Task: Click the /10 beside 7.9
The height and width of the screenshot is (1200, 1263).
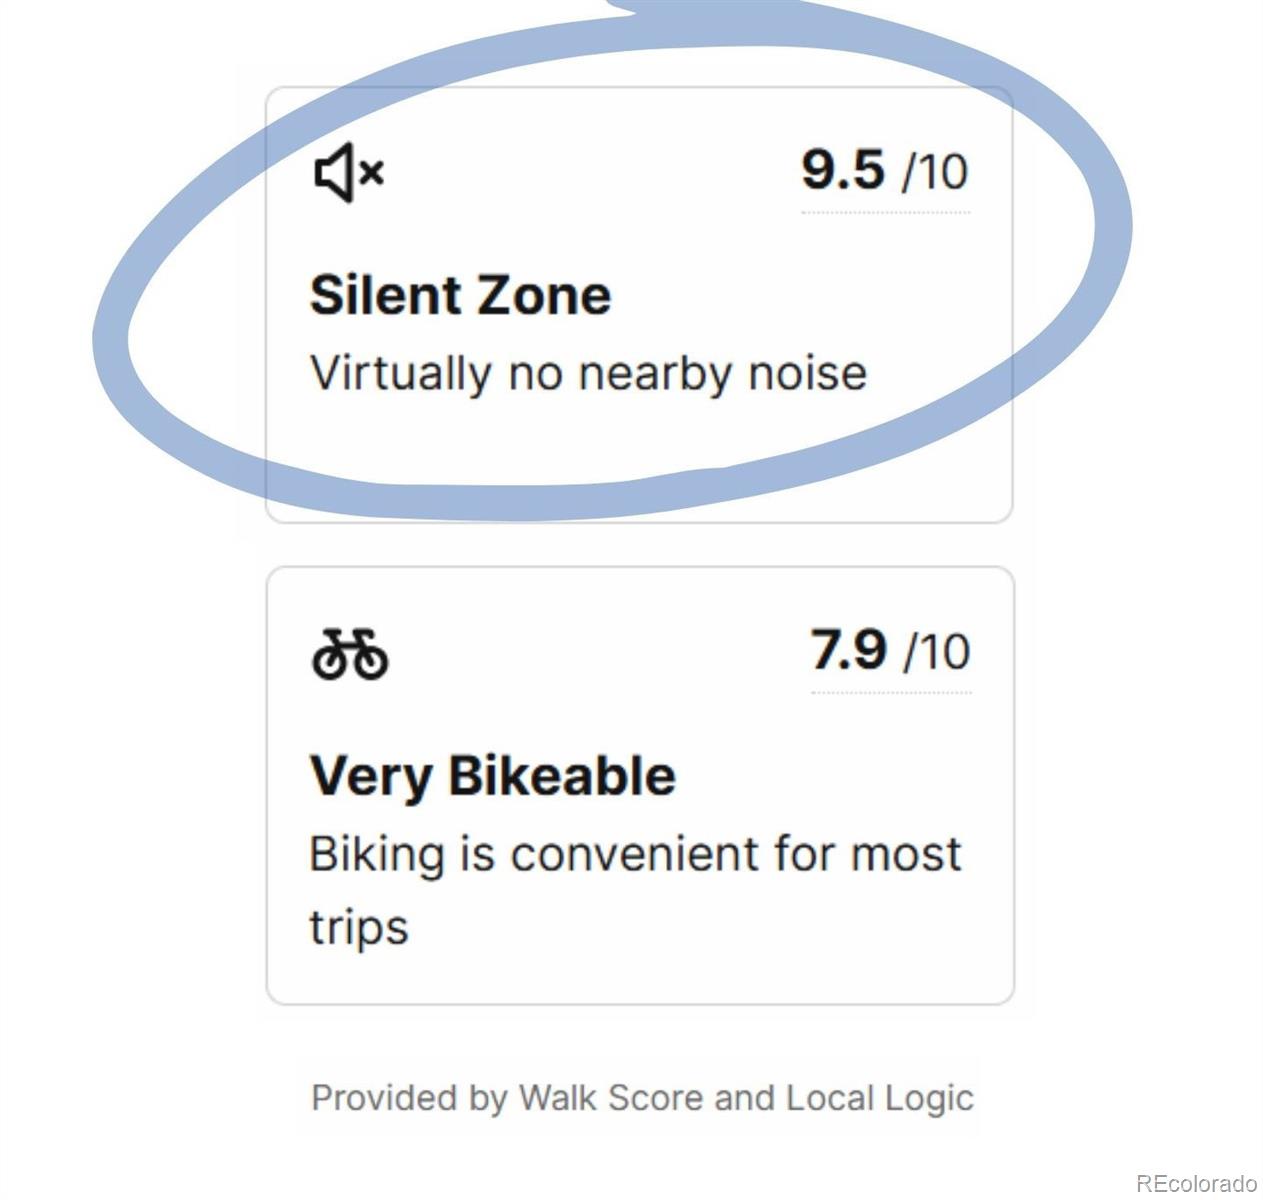Action: 937,652
